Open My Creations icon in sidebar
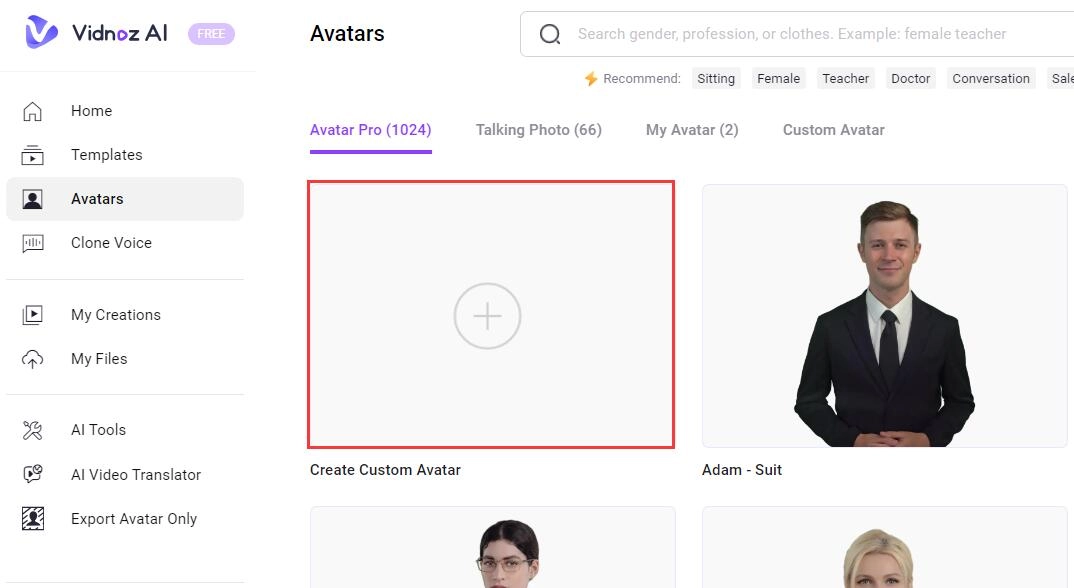Image resolution: width=1074 pixels, height=588 pixels. [33, 315]
